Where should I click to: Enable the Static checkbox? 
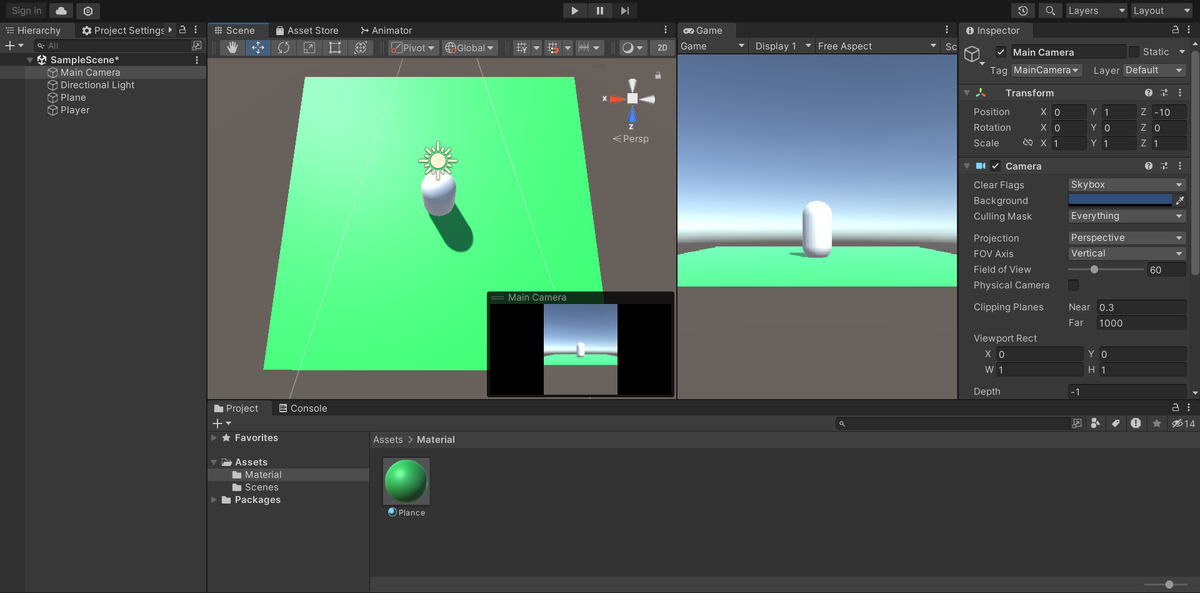pyautogui.click(x=1134, y=52)
